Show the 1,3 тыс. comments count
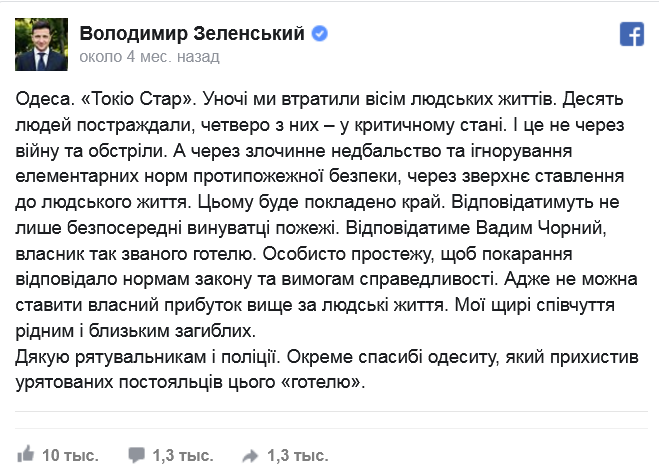This screenshot has height=469, width=659. (x=183, y=455)
